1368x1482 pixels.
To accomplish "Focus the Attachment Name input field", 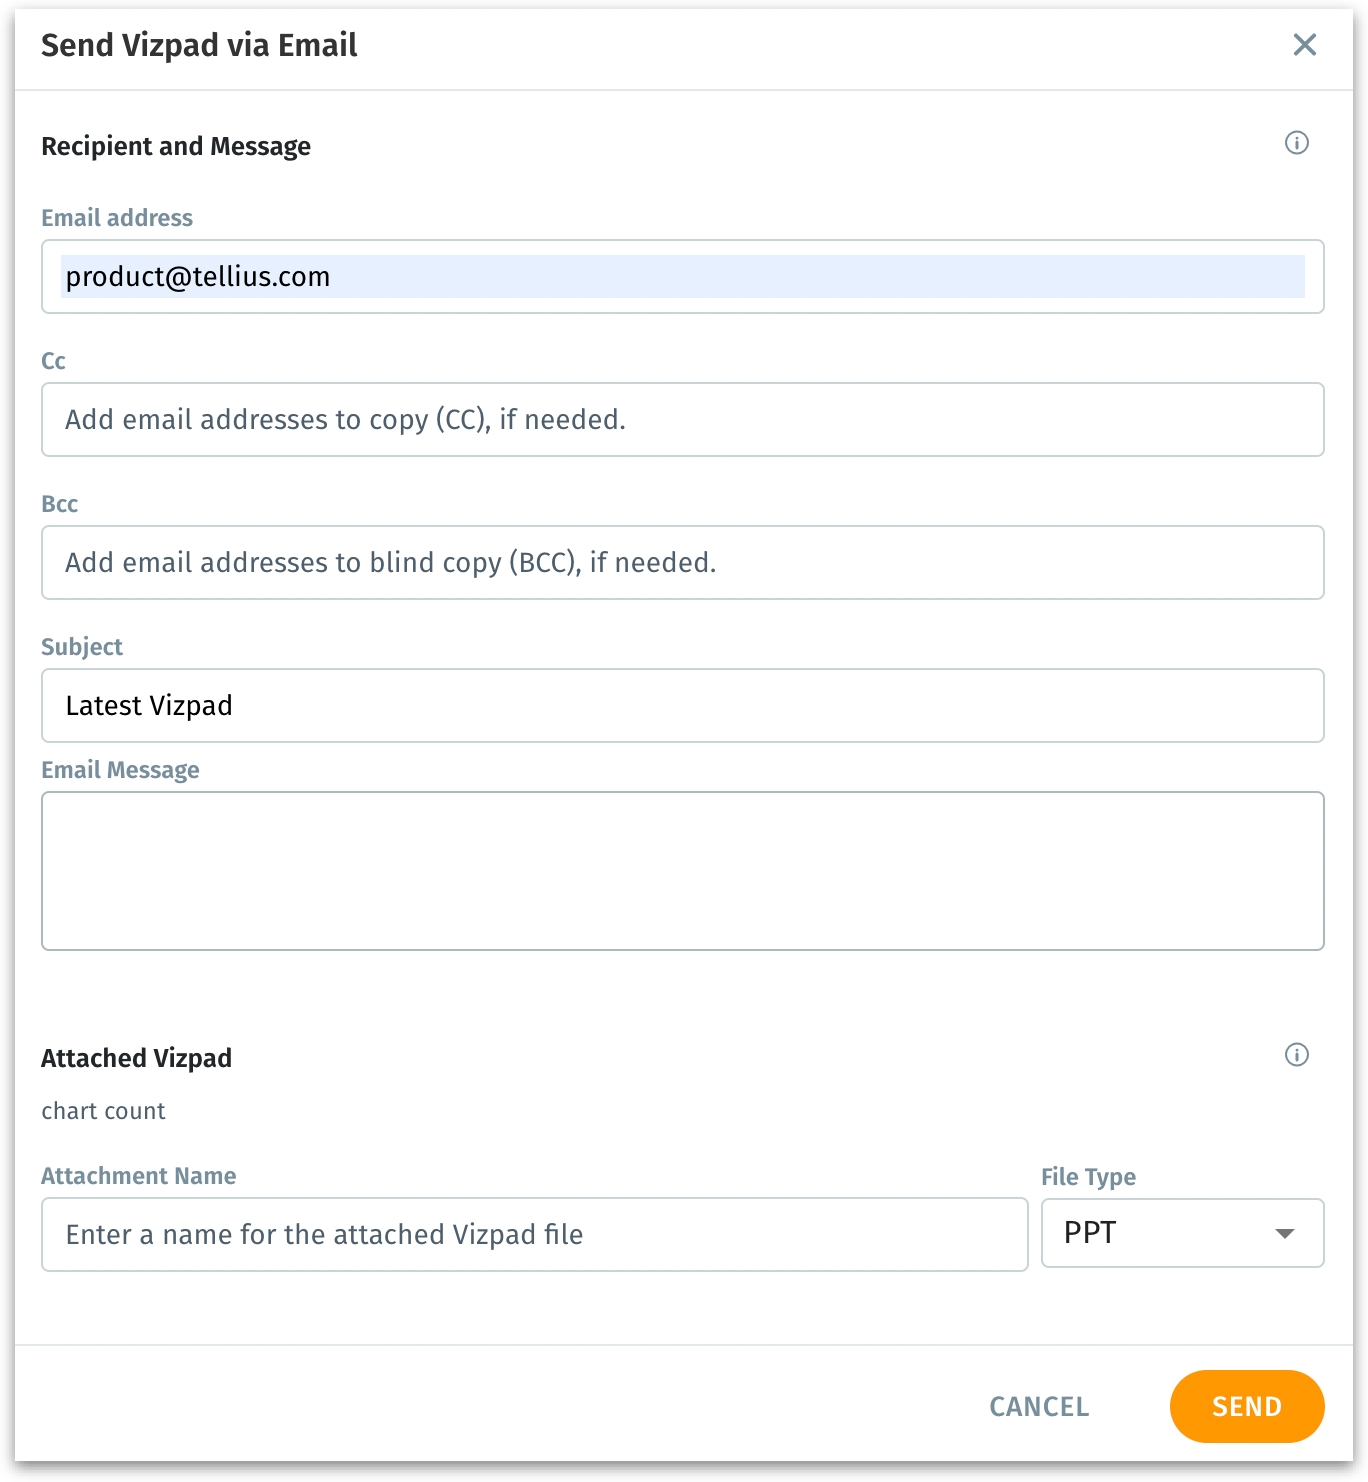I will [x=534, y=1235].
